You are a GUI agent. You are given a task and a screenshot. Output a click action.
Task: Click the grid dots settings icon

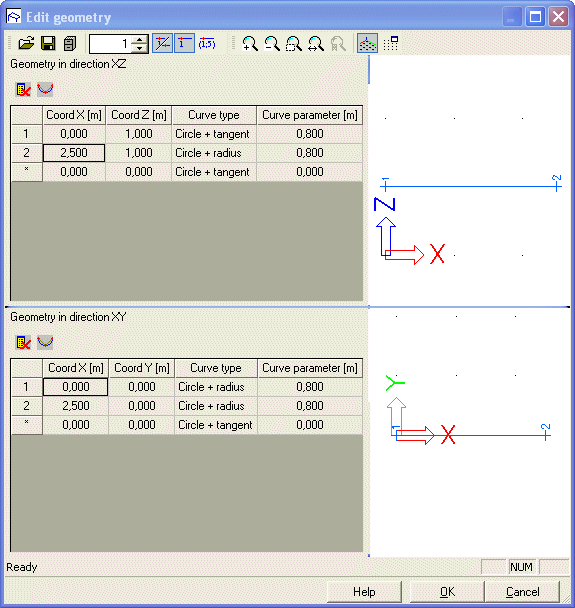click(x=390, y=43)
